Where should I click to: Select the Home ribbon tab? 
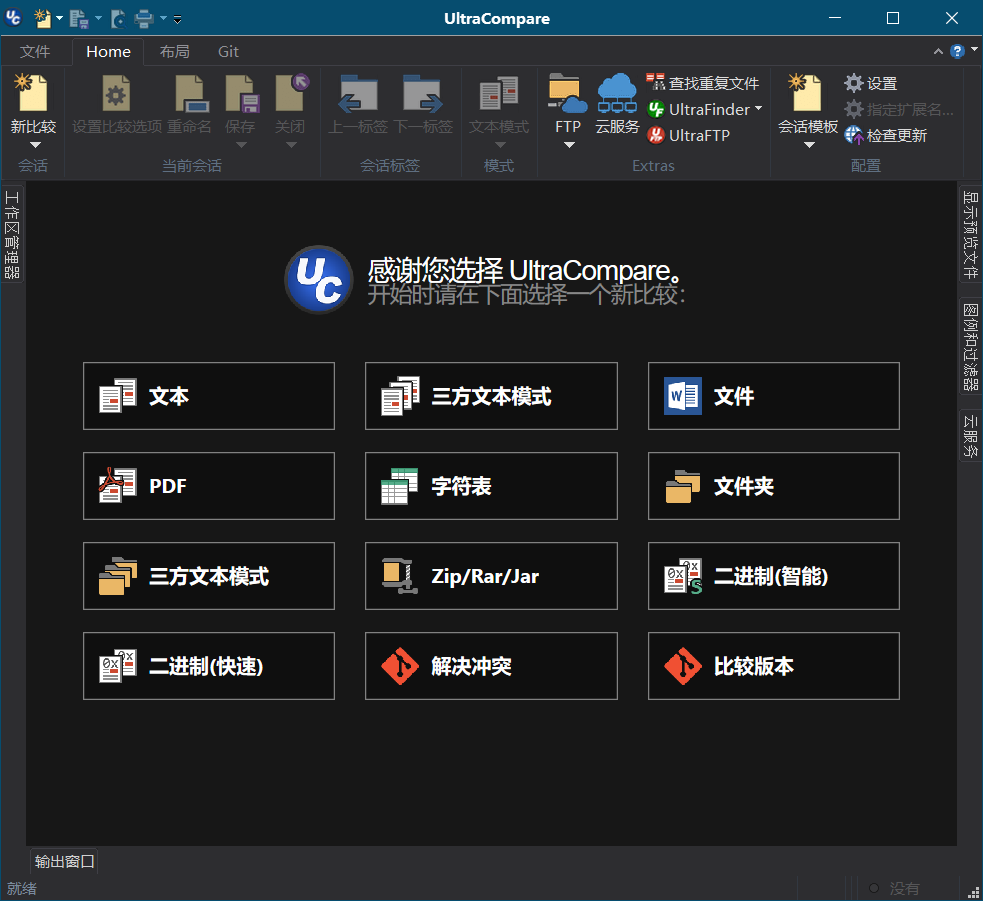(108, 51)
